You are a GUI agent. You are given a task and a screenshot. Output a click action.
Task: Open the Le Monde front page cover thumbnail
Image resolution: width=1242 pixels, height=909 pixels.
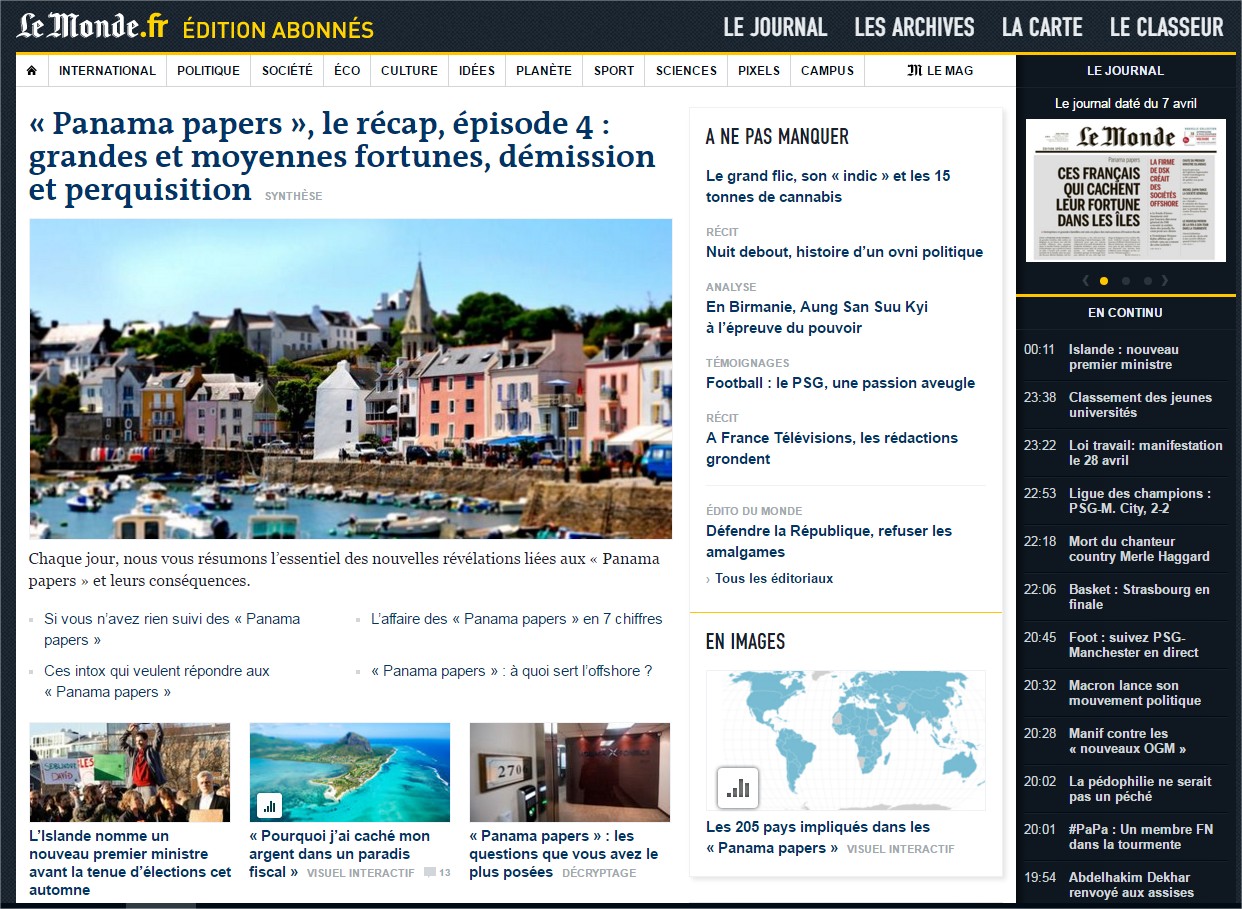point(1126,190)
